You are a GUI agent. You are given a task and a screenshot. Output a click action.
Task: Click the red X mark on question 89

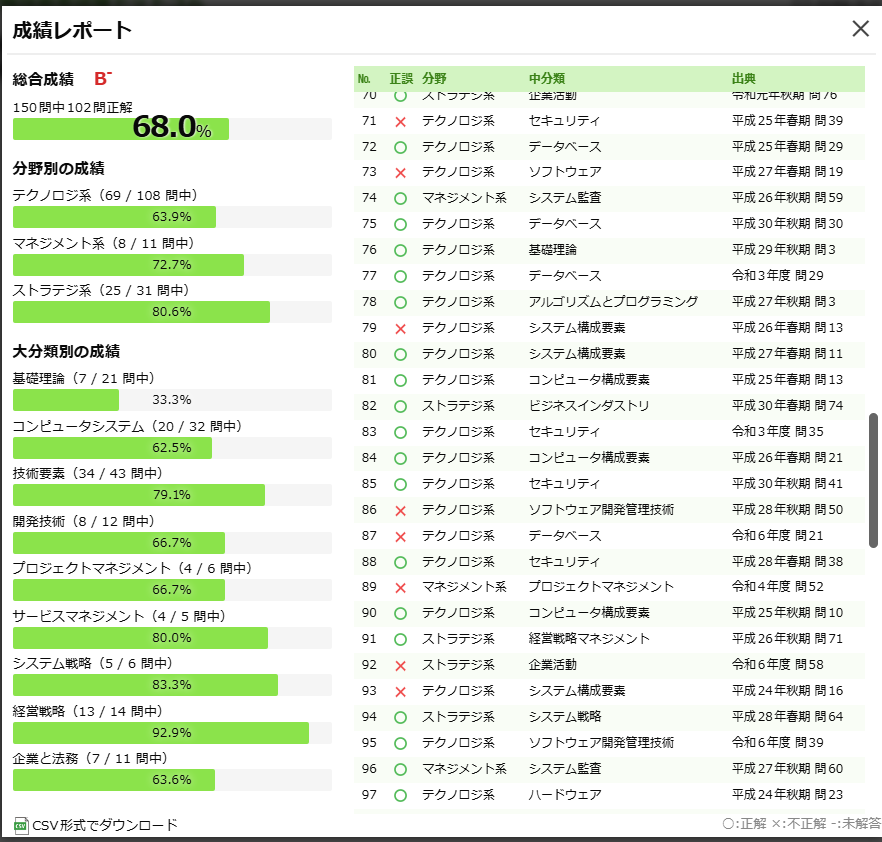[400, 588]
